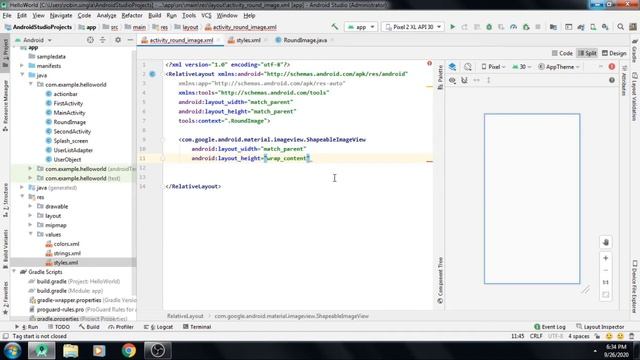The width and height of the screenshot is (640, 360).
Task: Open the TODO tool window
Action: pos(59,327)
